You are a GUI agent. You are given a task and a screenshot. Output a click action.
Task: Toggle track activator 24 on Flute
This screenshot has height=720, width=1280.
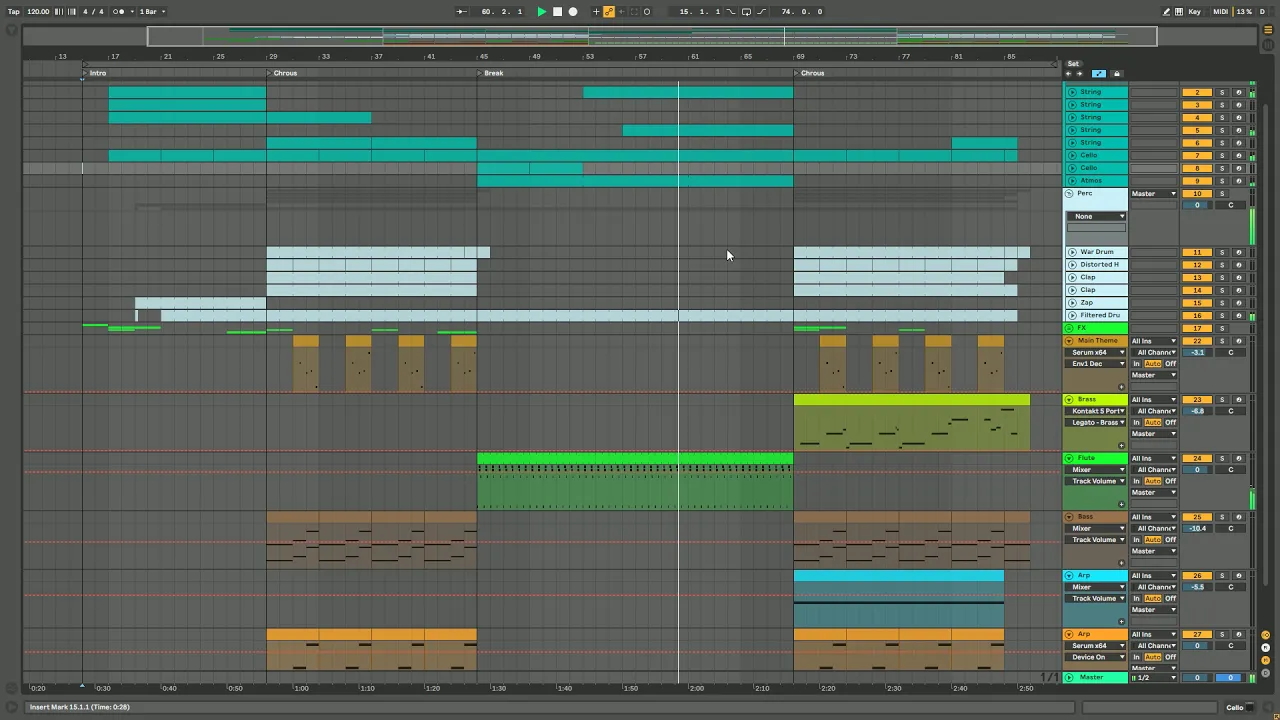(x=1197, y=458)
